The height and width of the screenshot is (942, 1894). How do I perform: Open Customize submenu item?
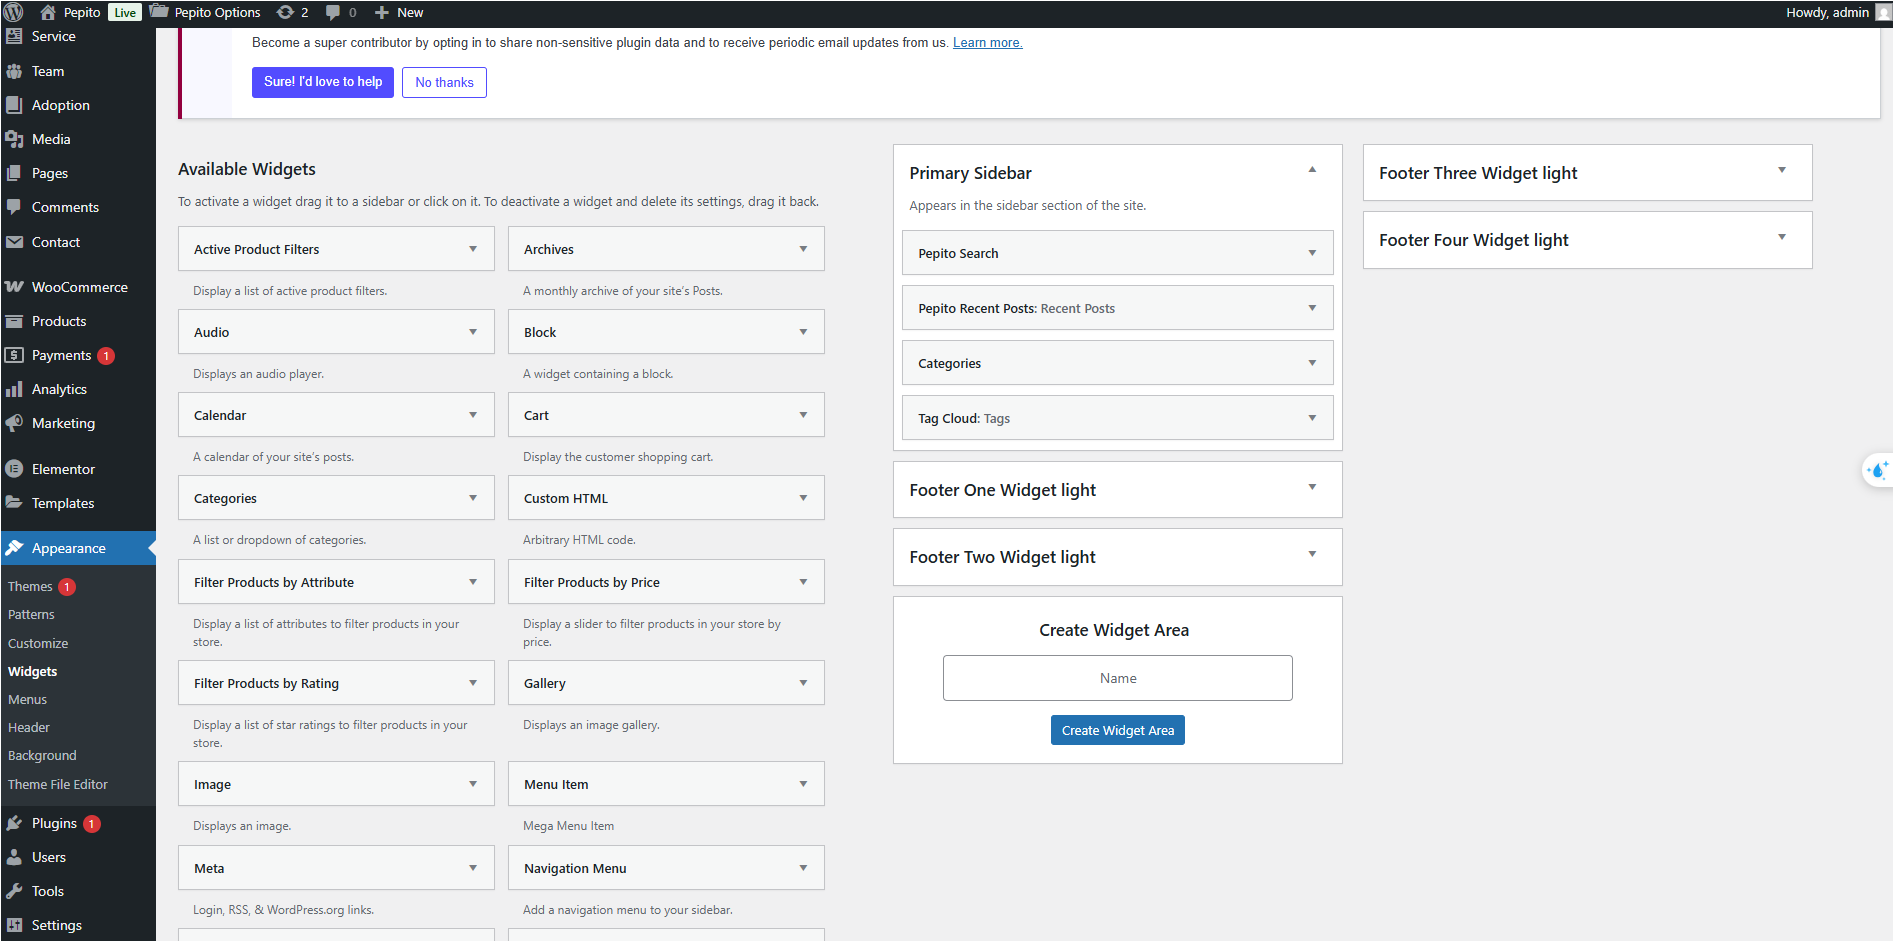tap(38, 644)
